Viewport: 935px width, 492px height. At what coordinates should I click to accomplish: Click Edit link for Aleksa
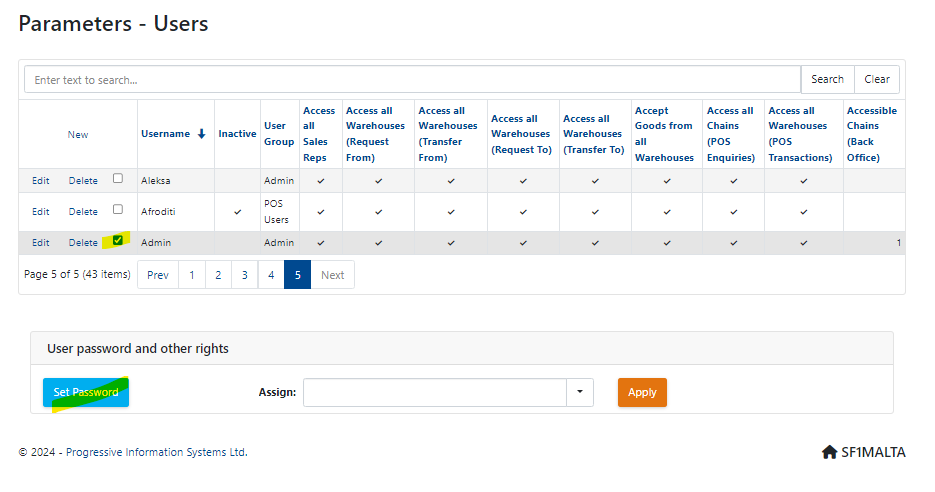coord(40,181)
